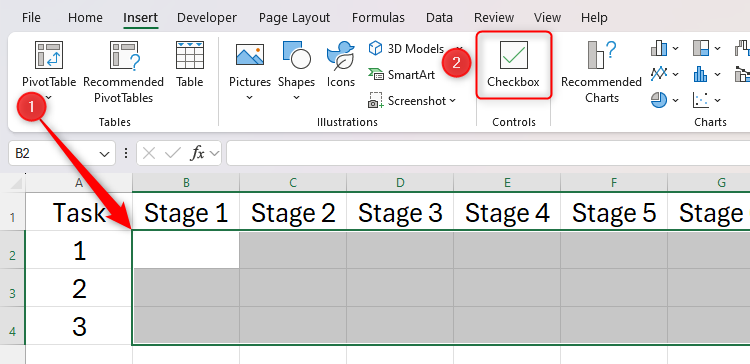Insert a Combo chart

(742, 74)
